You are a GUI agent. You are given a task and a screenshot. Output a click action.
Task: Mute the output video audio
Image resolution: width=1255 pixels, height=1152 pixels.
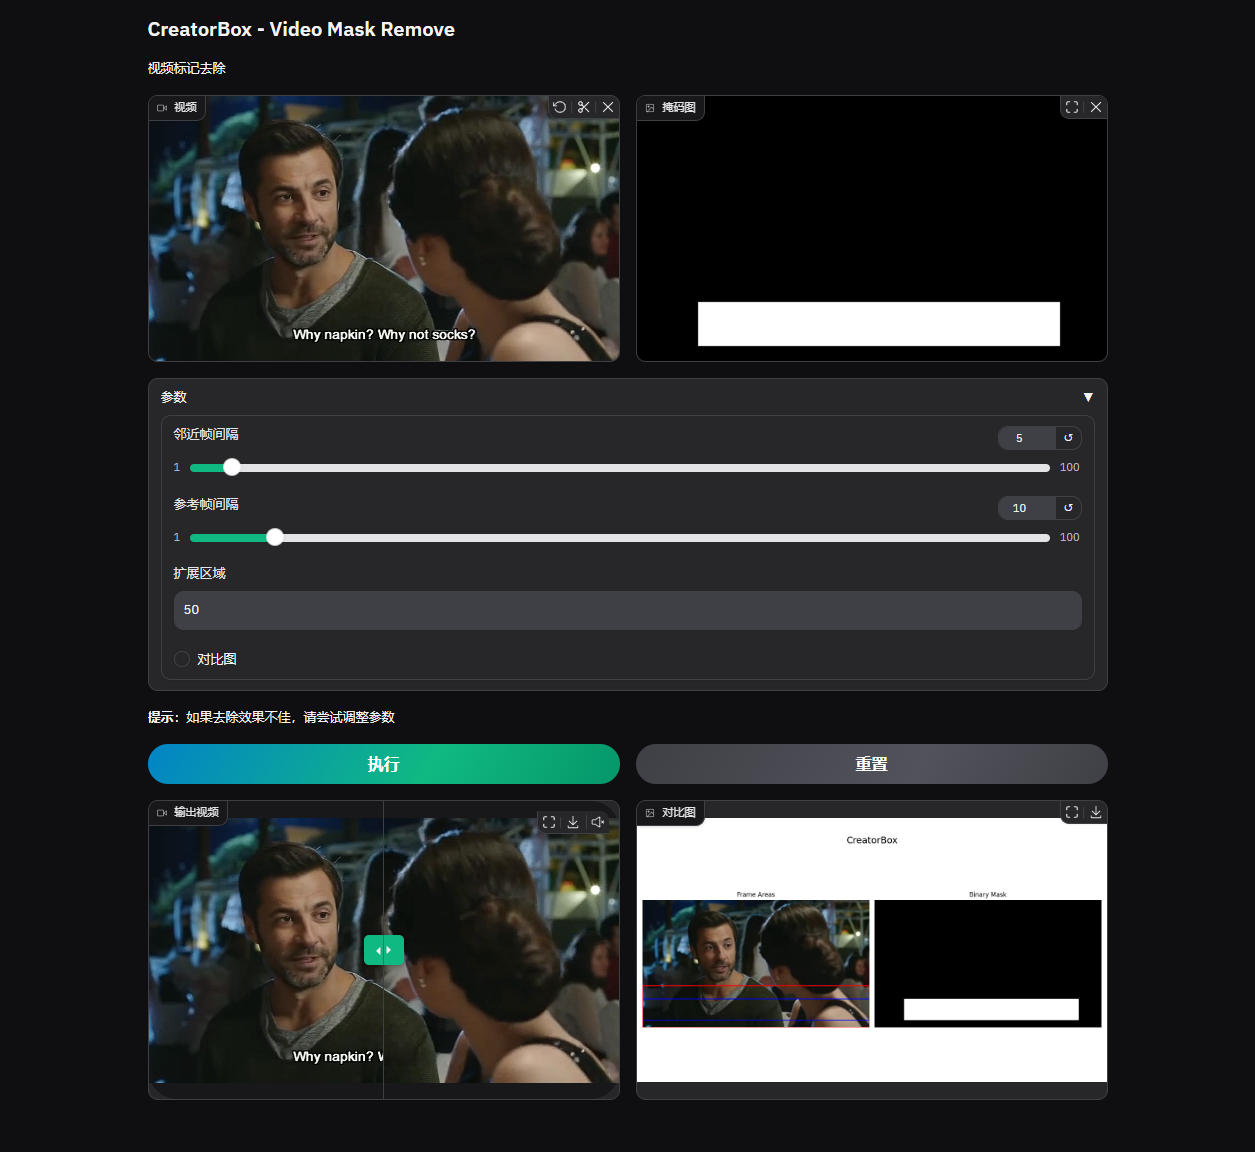tap(597, 822)
